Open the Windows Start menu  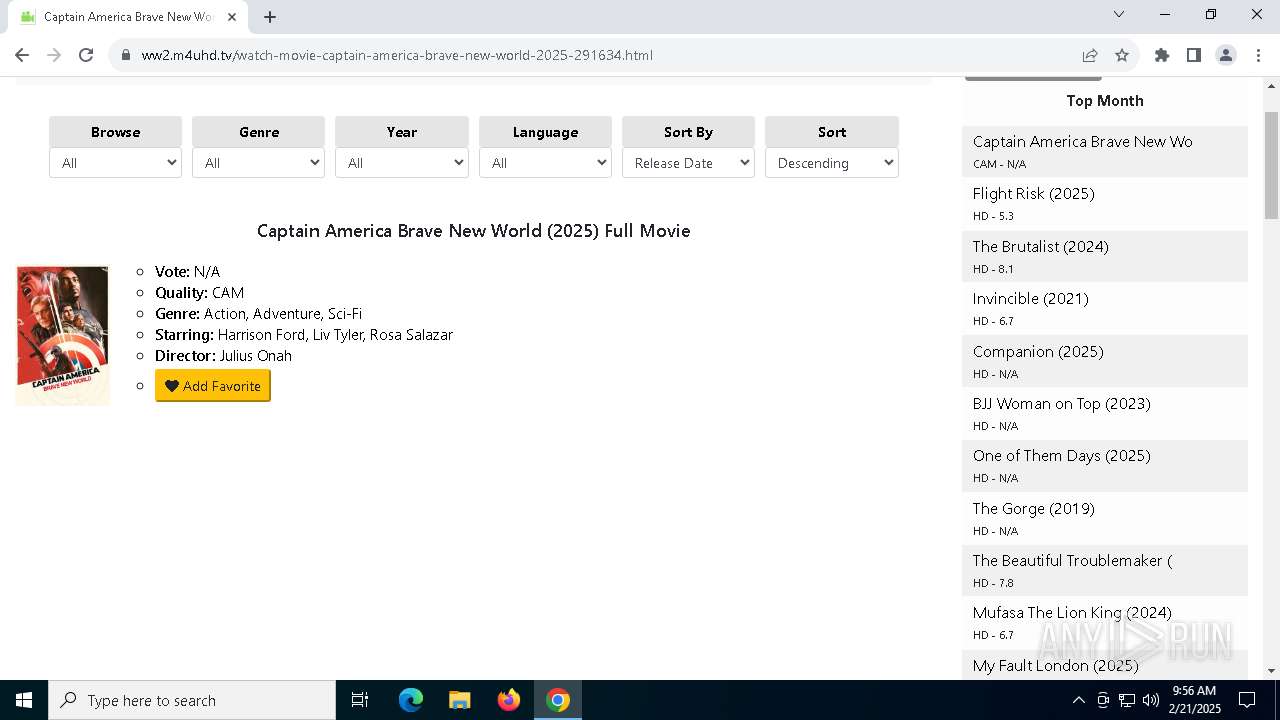pos(24,700)
